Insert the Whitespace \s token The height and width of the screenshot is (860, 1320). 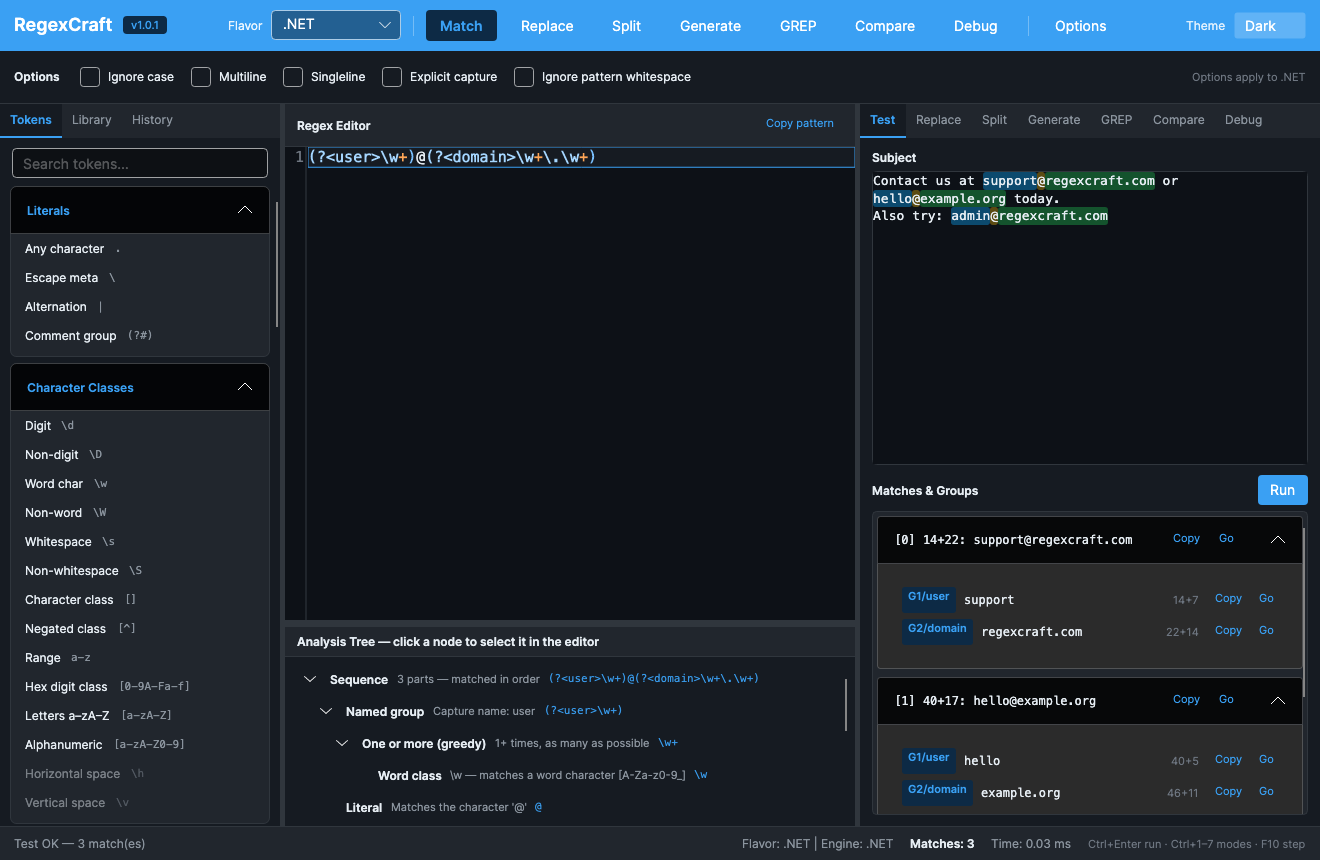140,542
